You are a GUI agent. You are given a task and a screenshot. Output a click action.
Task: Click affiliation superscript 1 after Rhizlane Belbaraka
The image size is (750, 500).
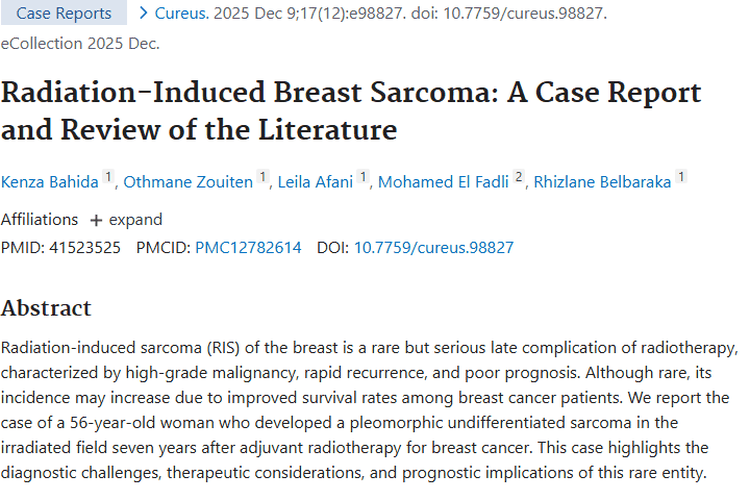click(681, 178)
